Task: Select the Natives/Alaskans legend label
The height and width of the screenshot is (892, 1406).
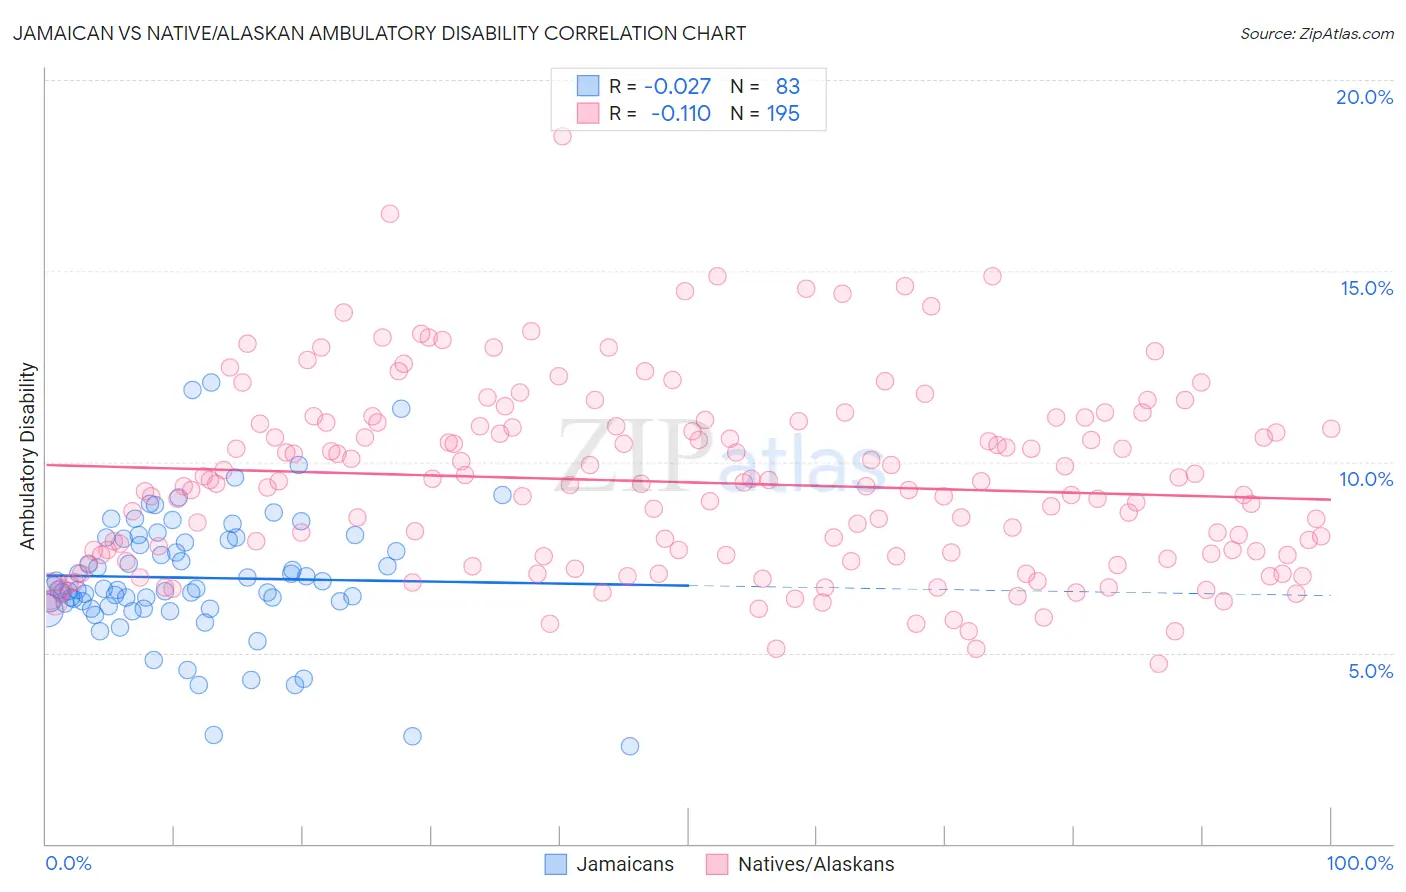Action: pyautogui.click(x=816, y=864)
